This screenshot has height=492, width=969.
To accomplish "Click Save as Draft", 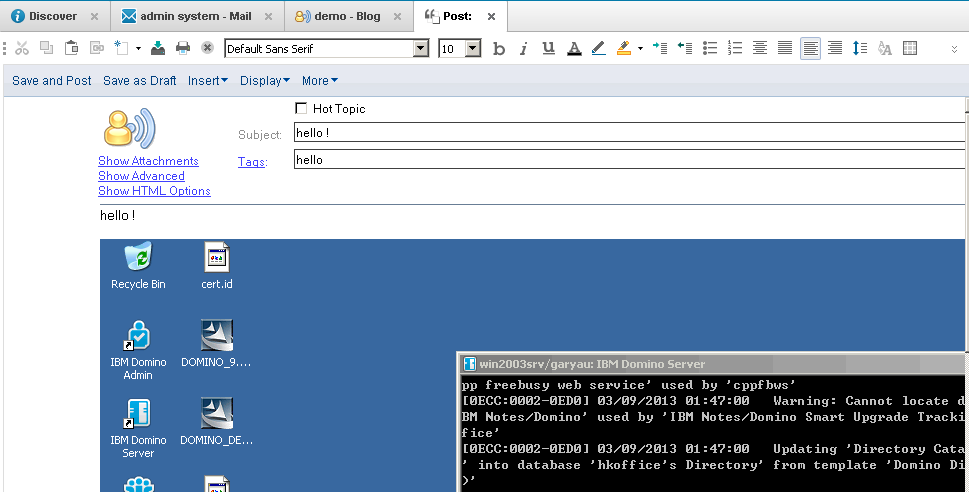I will click(140, 80).
